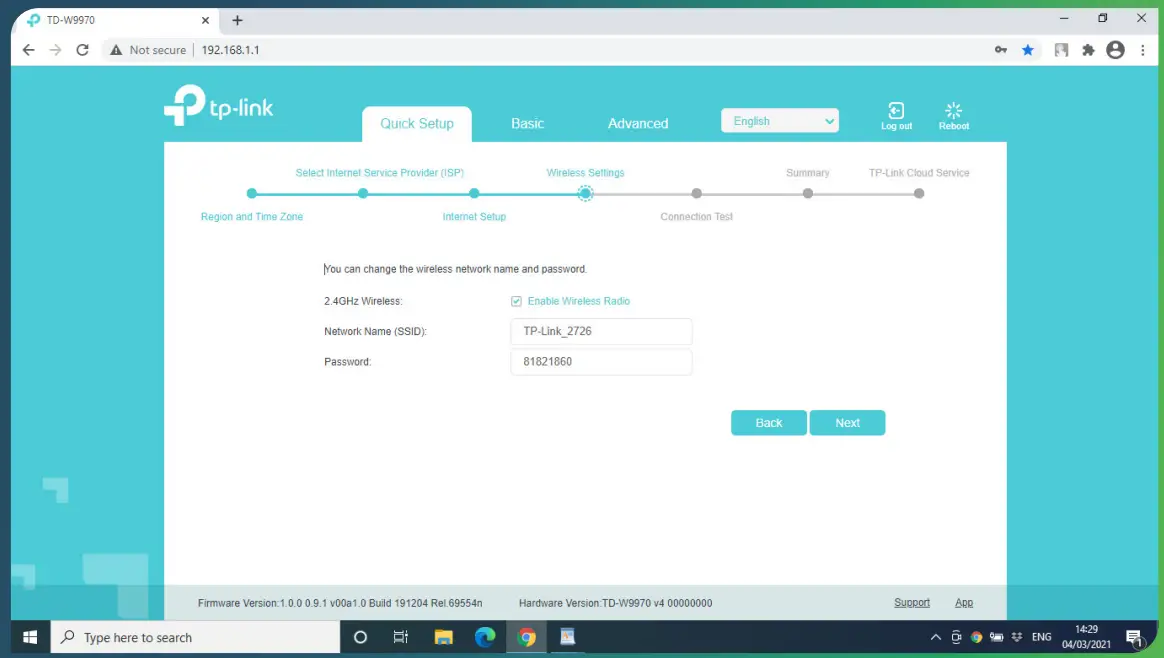Viewport: 1164px width, 658px height.
Task: Click the Internet Setup step dot
Action: (x=474, y=193)
